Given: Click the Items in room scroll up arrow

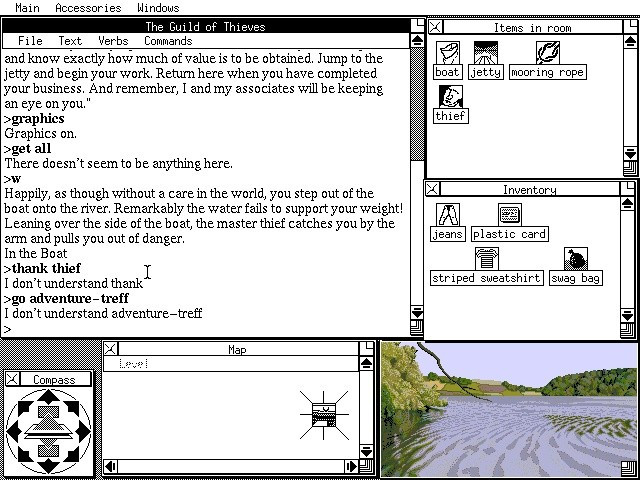Looking at the screenshot, I should click(630, 41).
